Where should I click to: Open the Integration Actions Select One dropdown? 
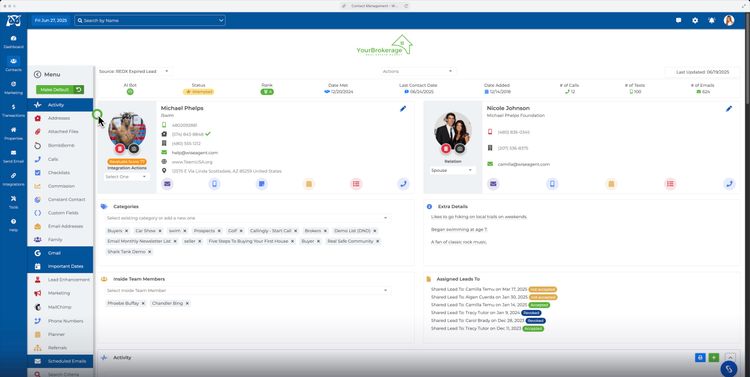tap(126, 177)
